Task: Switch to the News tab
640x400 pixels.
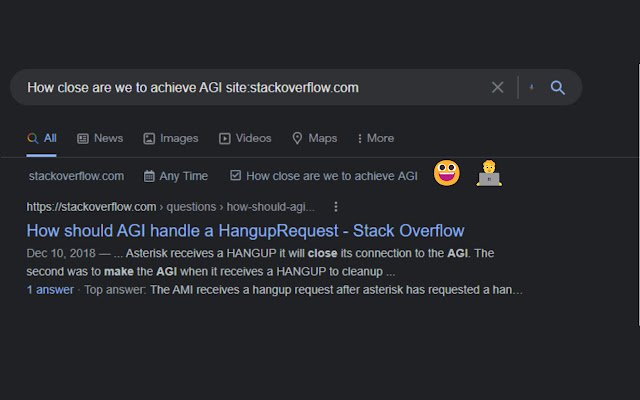Action: (x=100, y=138)
